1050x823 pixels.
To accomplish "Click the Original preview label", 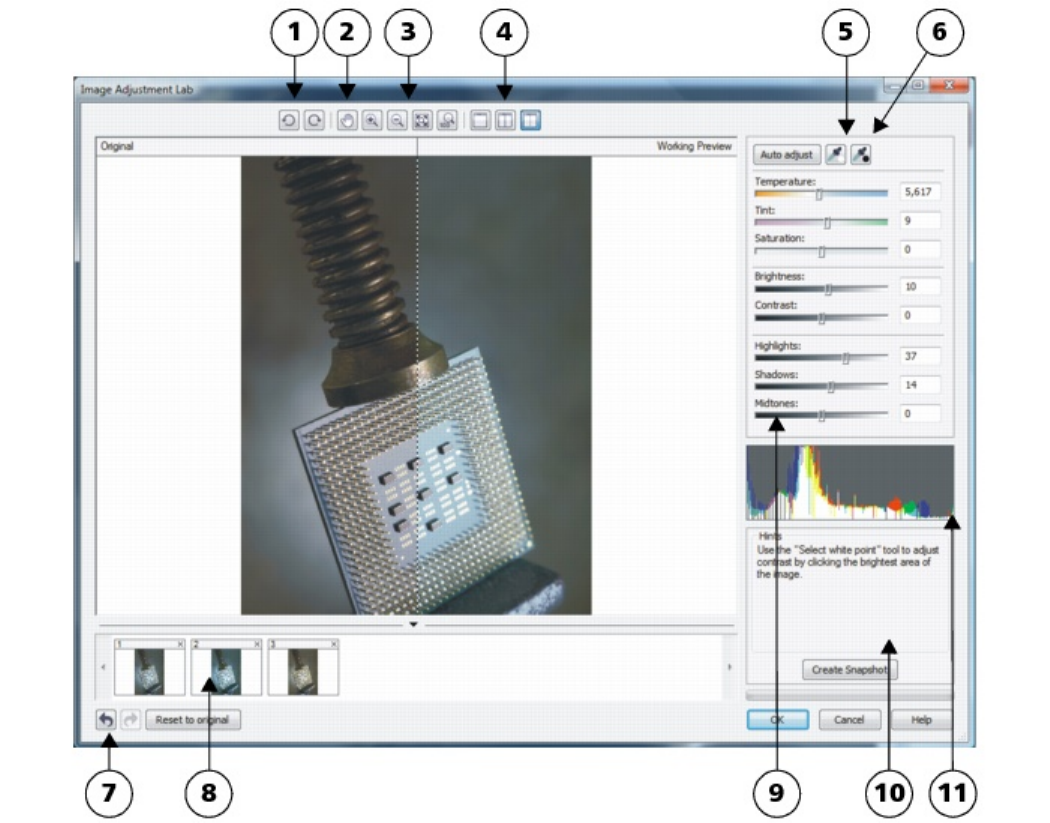I will [117, 146].
